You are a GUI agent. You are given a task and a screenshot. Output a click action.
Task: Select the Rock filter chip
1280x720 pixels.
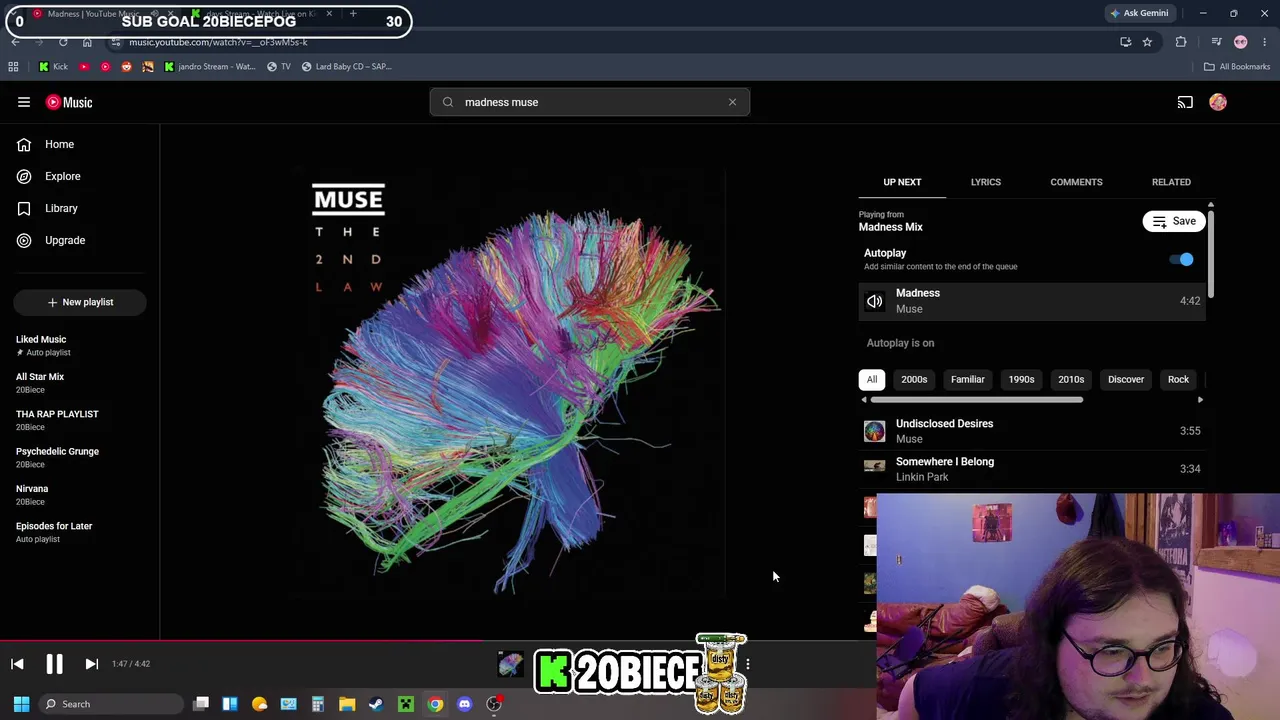coord(1178,380)
